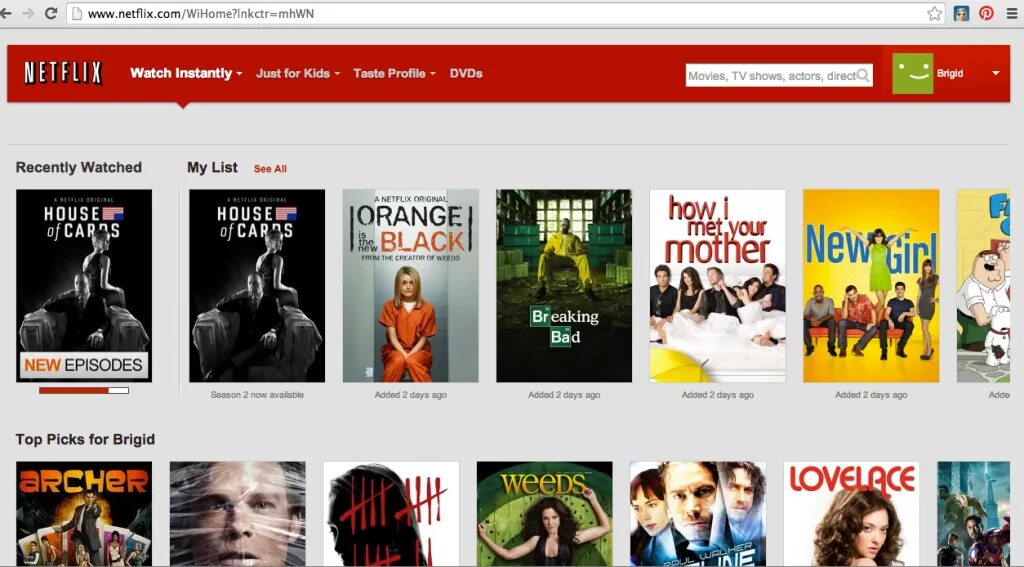Open Orange is the New Black poster
This screenshot has width=1024, height=567.
click(411, 285)
